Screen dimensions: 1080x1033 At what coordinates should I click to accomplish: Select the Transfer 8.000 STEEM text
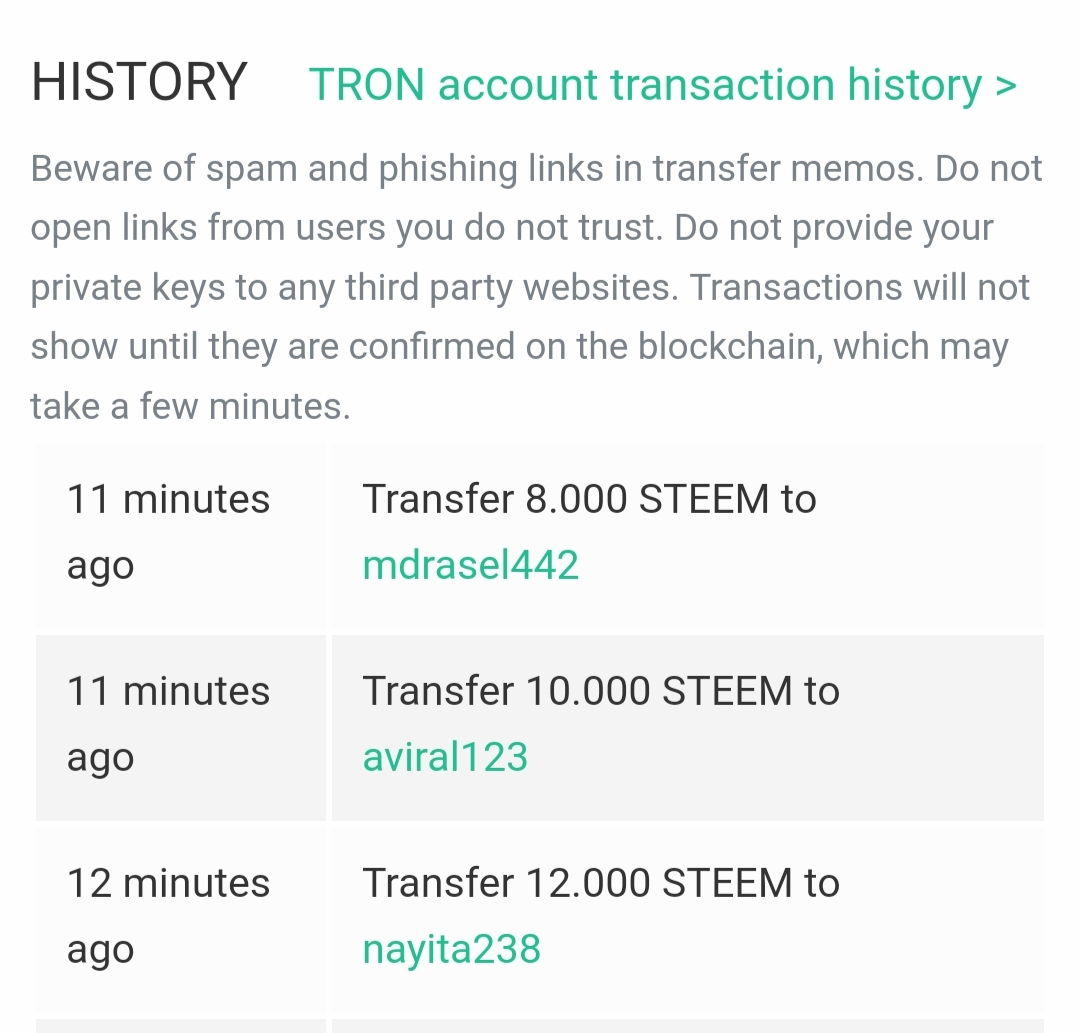tap(589, 499)
